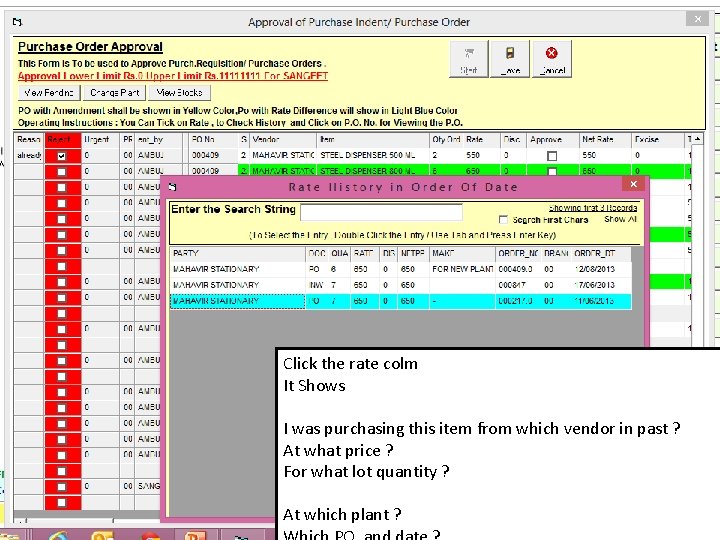Image resolution: width=720 pixels, height=540 pixels.
Task: Click the red Approval Lower Limit link text
Action: [x=173, y=76]
